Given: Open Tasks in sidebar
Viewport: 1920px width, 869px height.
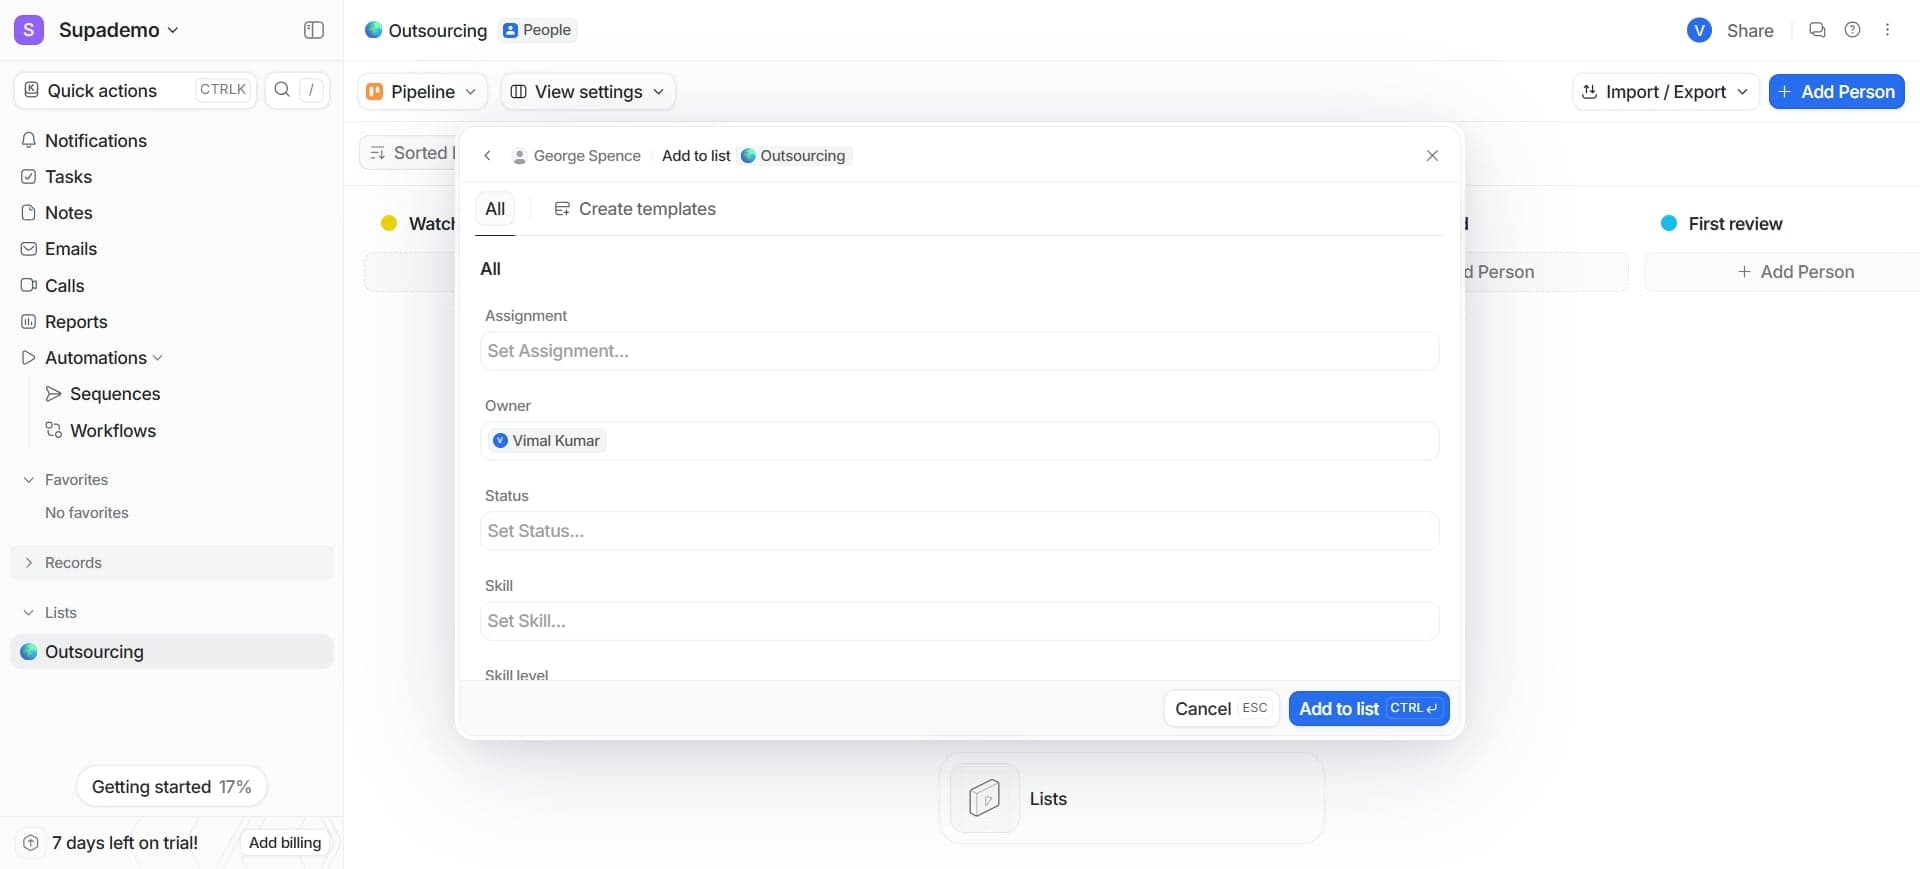Looking at the screenshot, I should pyautogui.click(x=68, y=176).
